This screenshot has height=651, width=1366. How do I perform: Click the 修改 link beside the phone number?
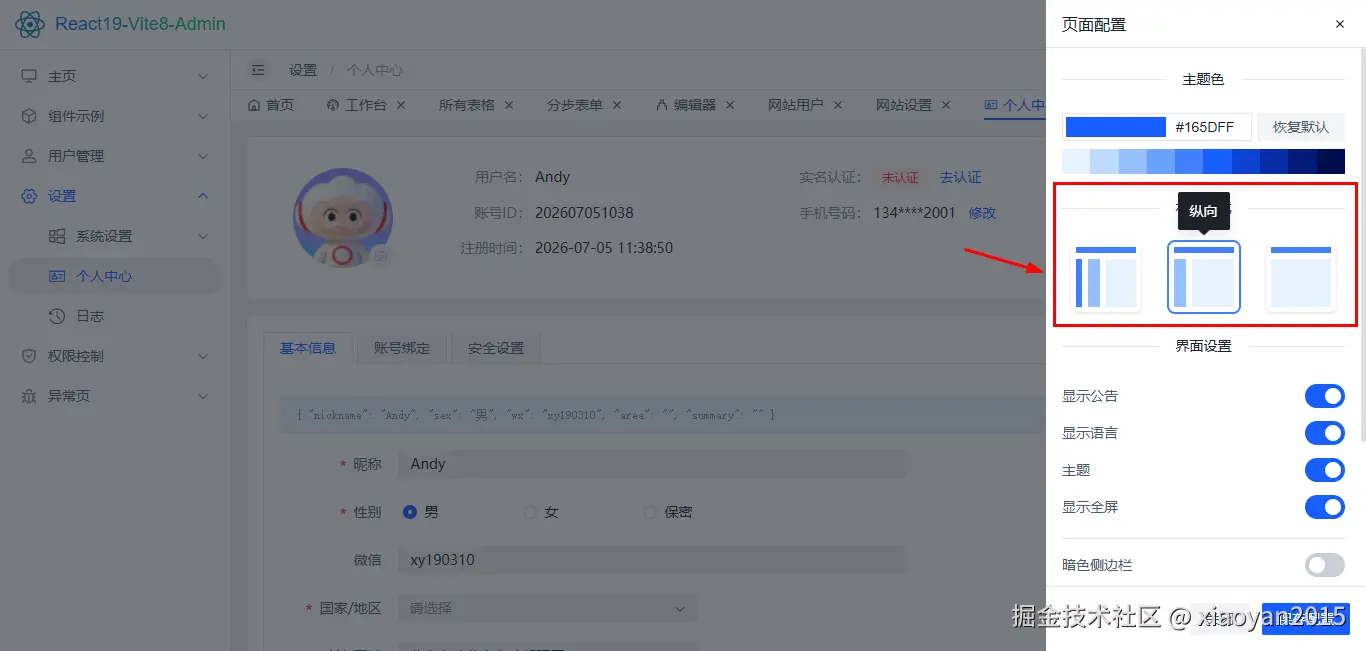982,213
